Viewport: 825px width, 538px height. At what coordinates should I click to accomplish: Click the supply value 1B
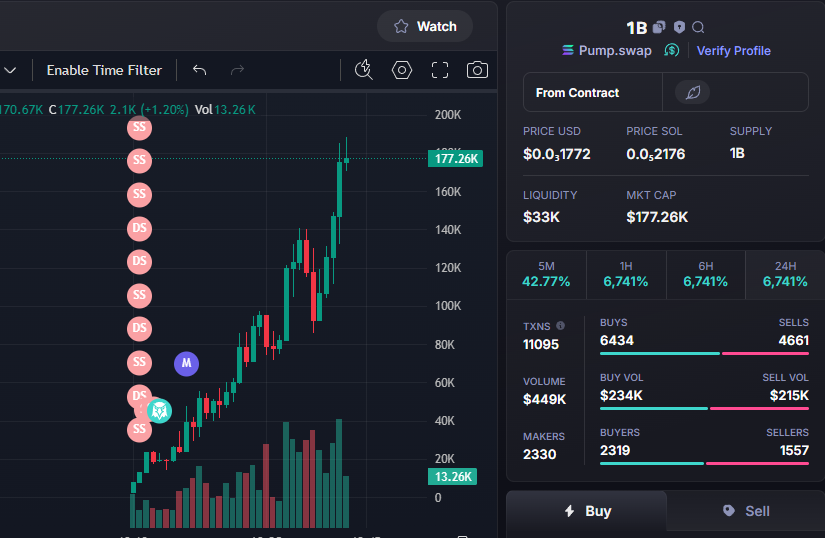737,153
